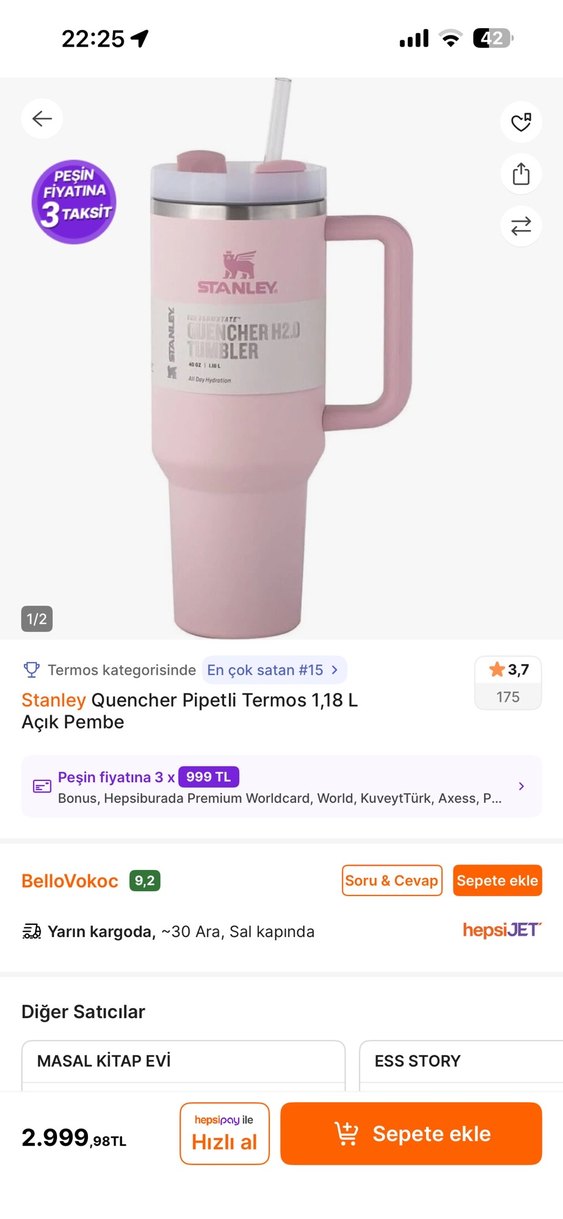563x1219 pixels.
Task: Open BelloVokoc seller page
Action: (70, 881)
